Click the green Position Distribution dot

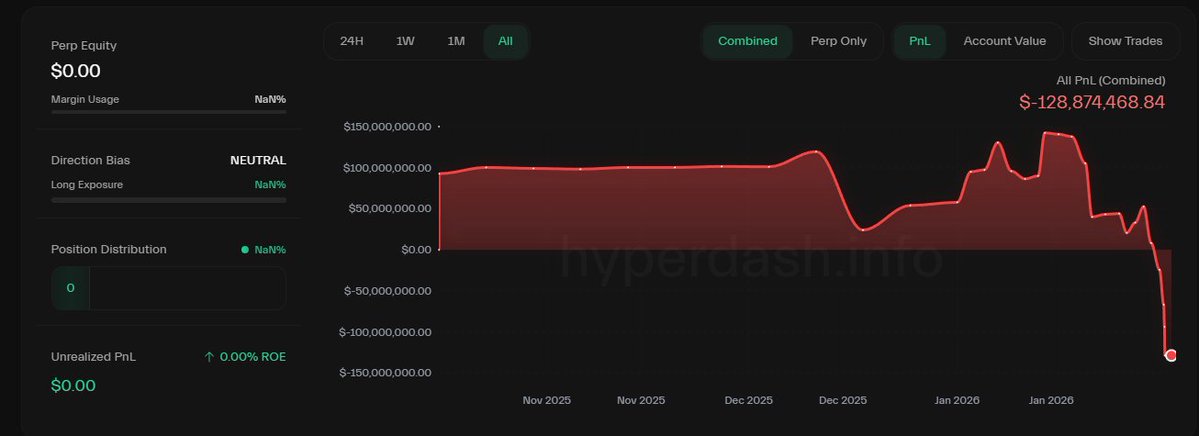coord(245,249)
